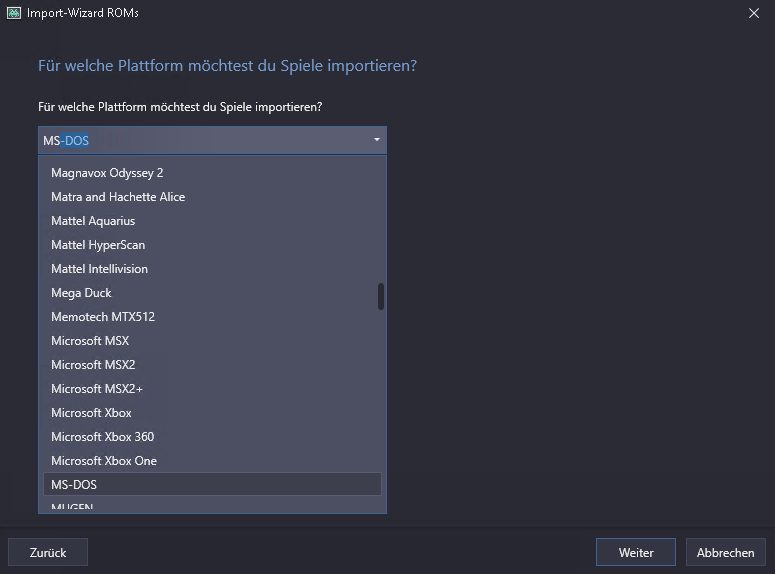775x574 pixels.
Task: Collapse the platform dropdown using its arrow
Action: [376, 140]
